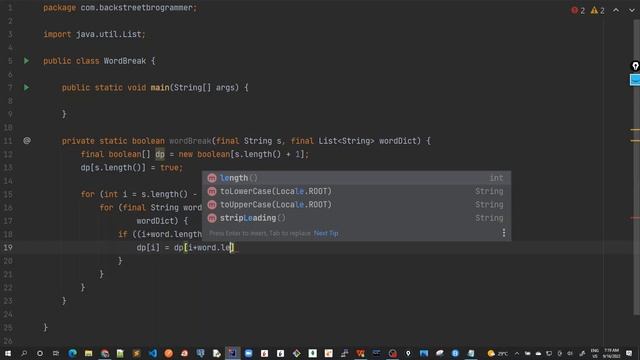Click the highlighted dp variable declaration
The image size is (640, 360).
pyautogui.click(x=160, y=154)
